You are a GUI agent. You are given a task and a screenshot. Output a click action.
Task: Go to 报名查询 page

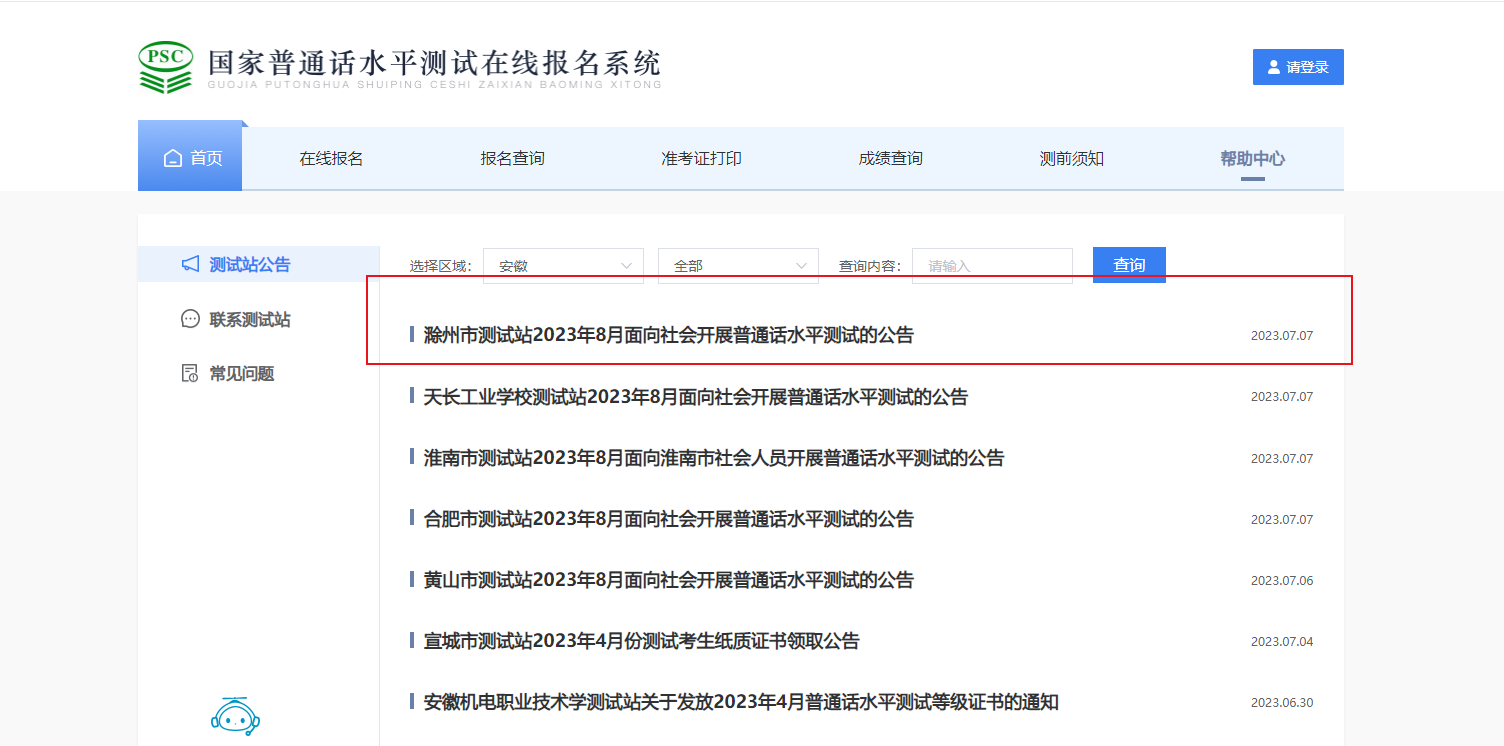[x=512, y=159]
